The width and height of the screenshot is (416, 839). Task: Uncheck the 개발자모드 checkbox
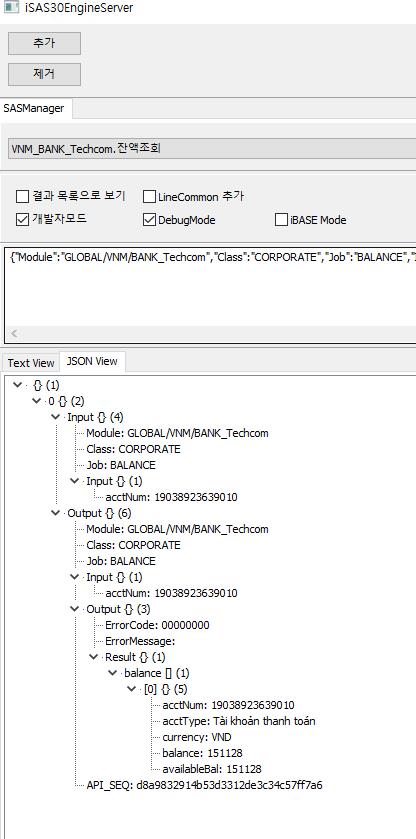coord(22,219)
